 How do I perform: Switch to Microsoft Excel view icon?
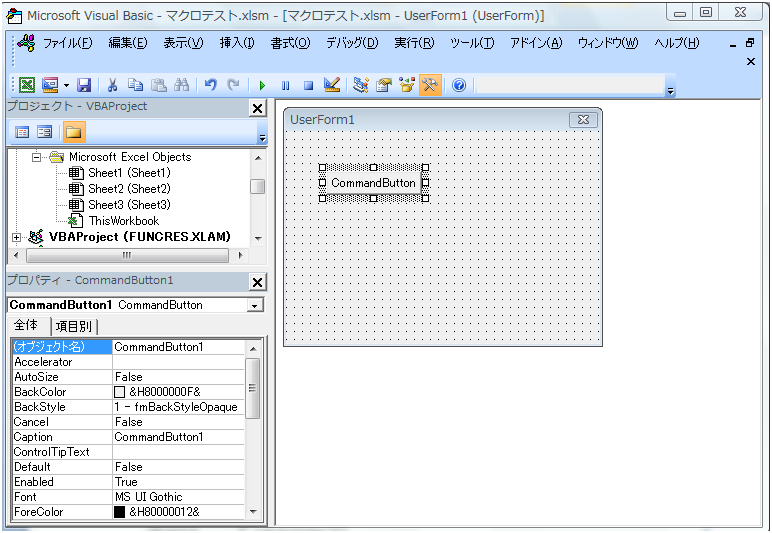coord(27,85)
